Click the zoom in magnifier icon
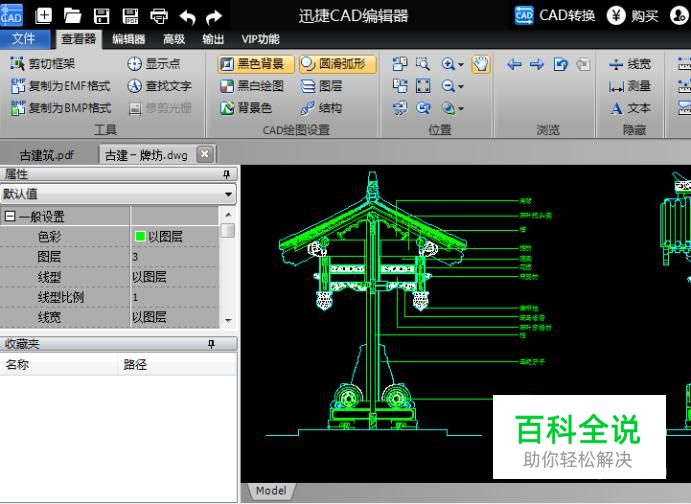This screenshot has width=691, height=504. pos(449,64)
